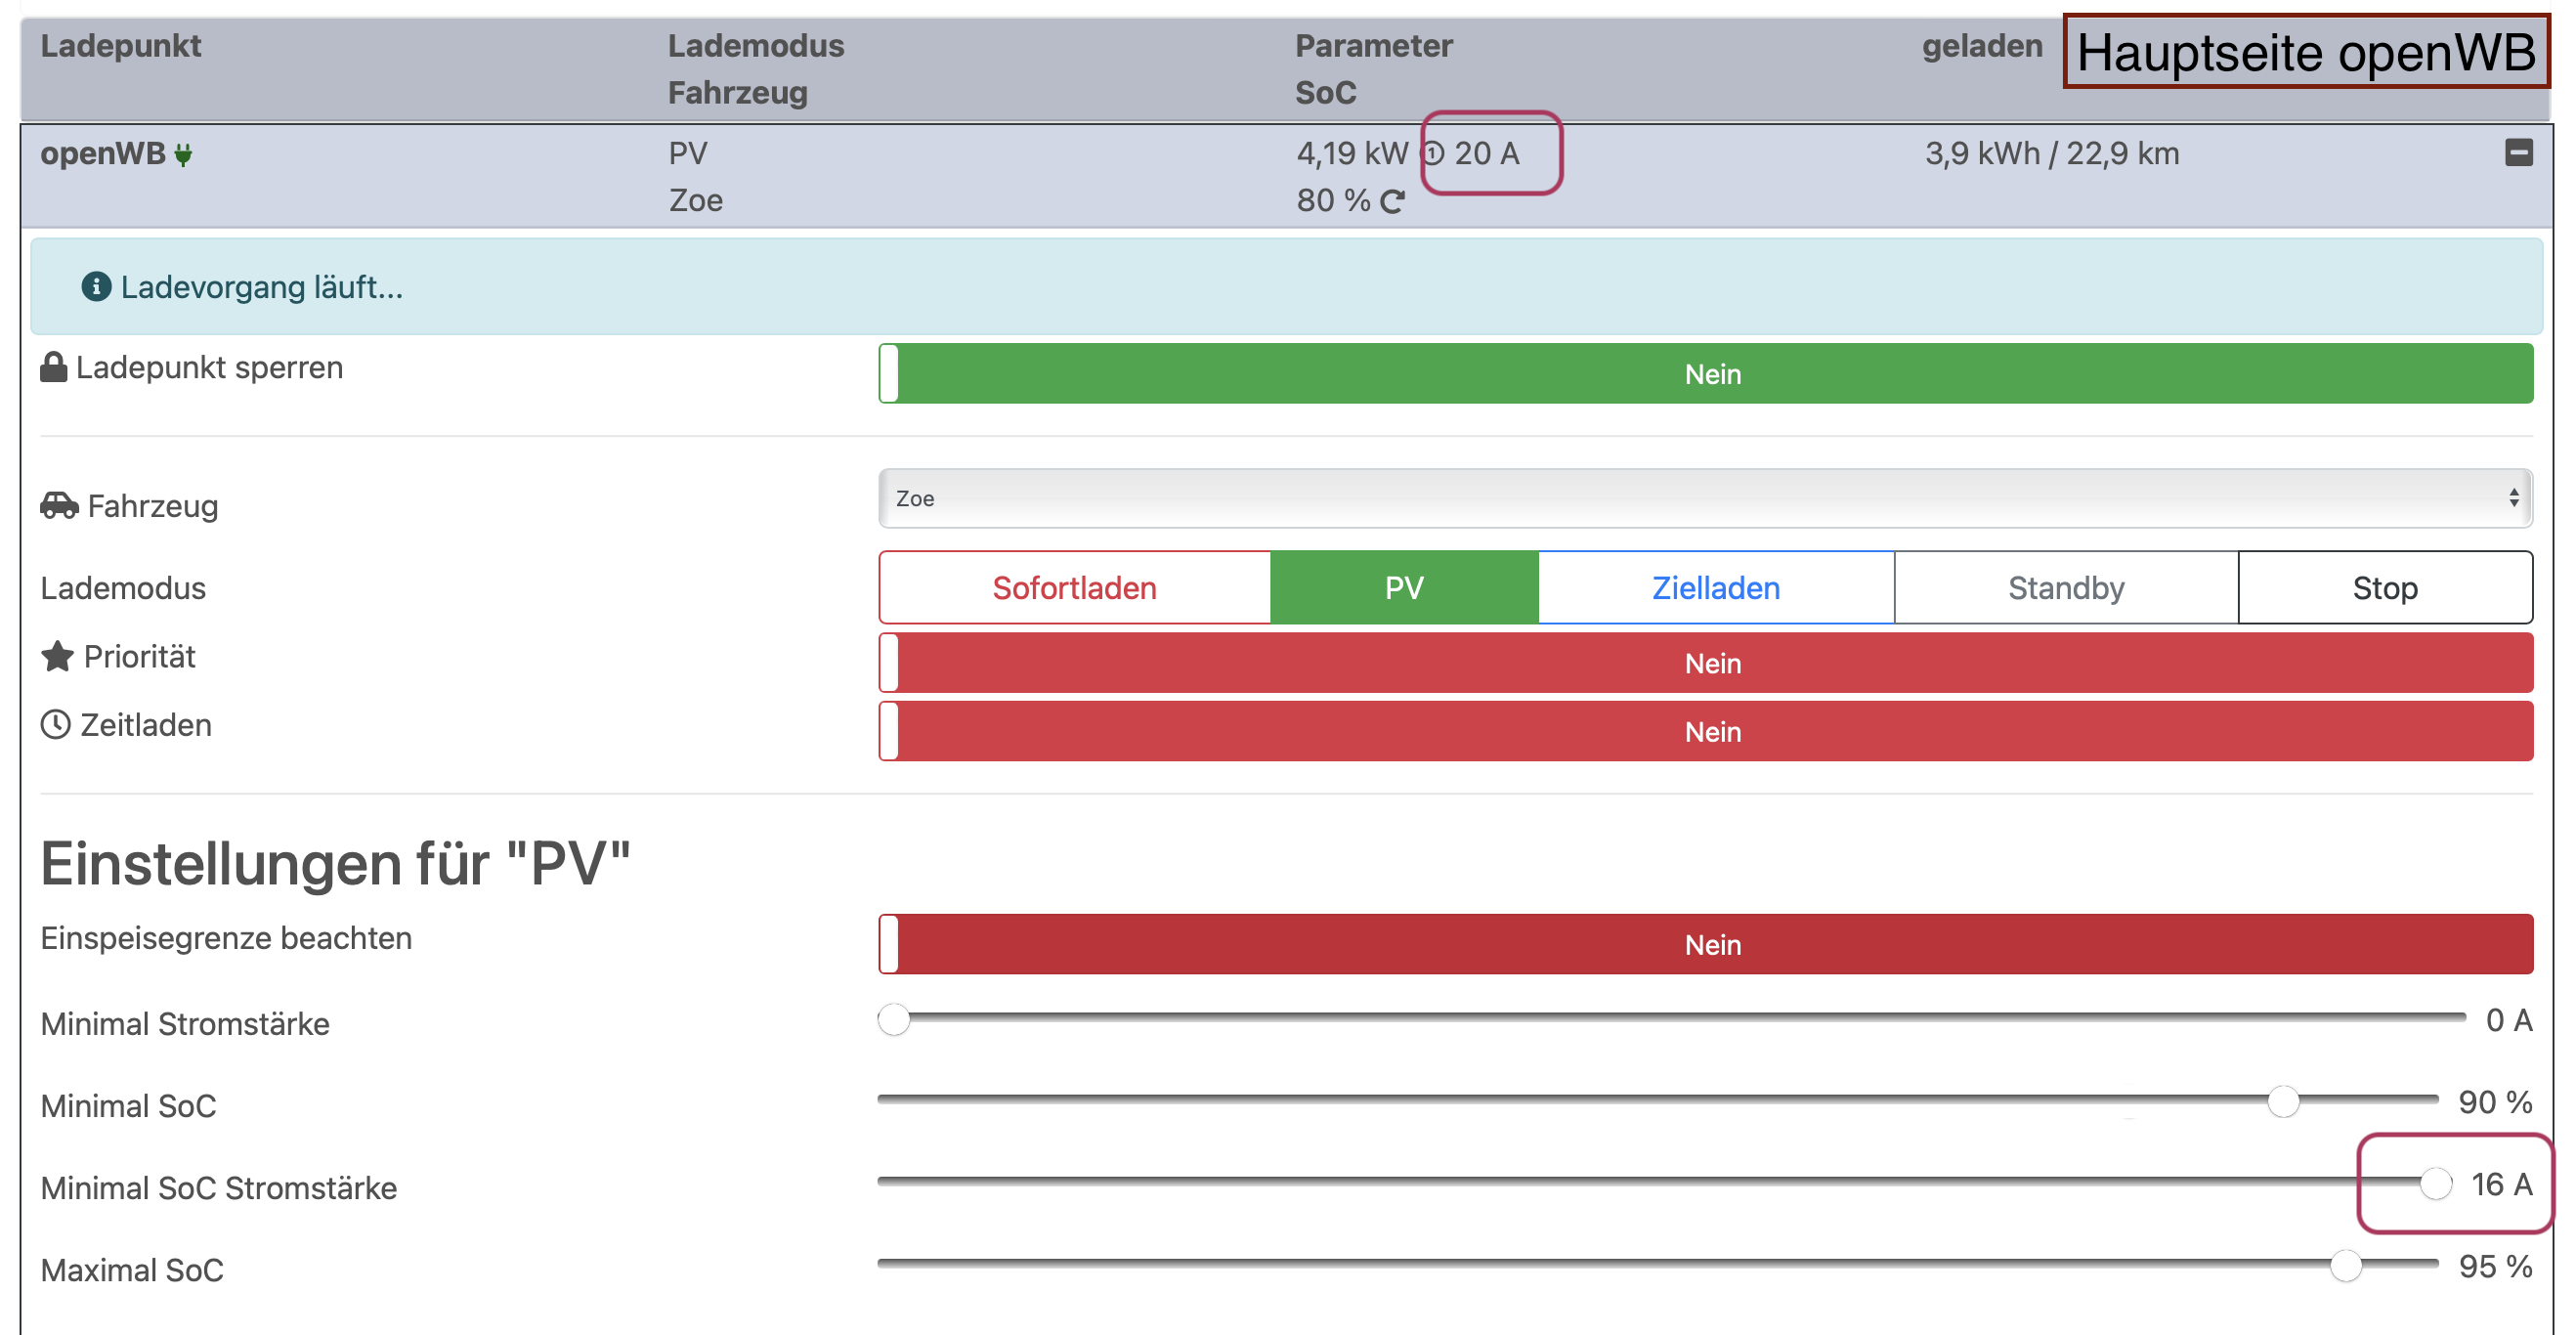The height and width of the screenshot is (1335, 2576).
Task: Click the SoC refresh icon next to 80 %
Action: pyautogui.click(x=1392, y=202)
